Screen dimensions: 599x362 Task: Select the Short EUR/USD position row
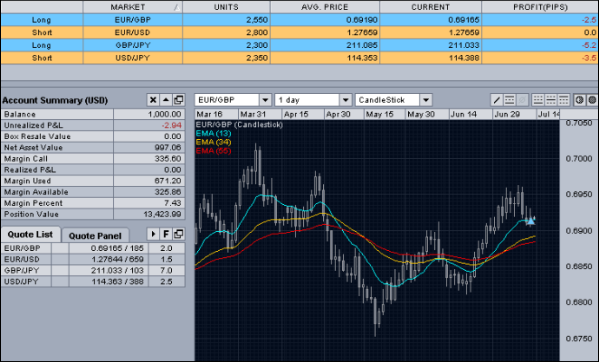300,32
